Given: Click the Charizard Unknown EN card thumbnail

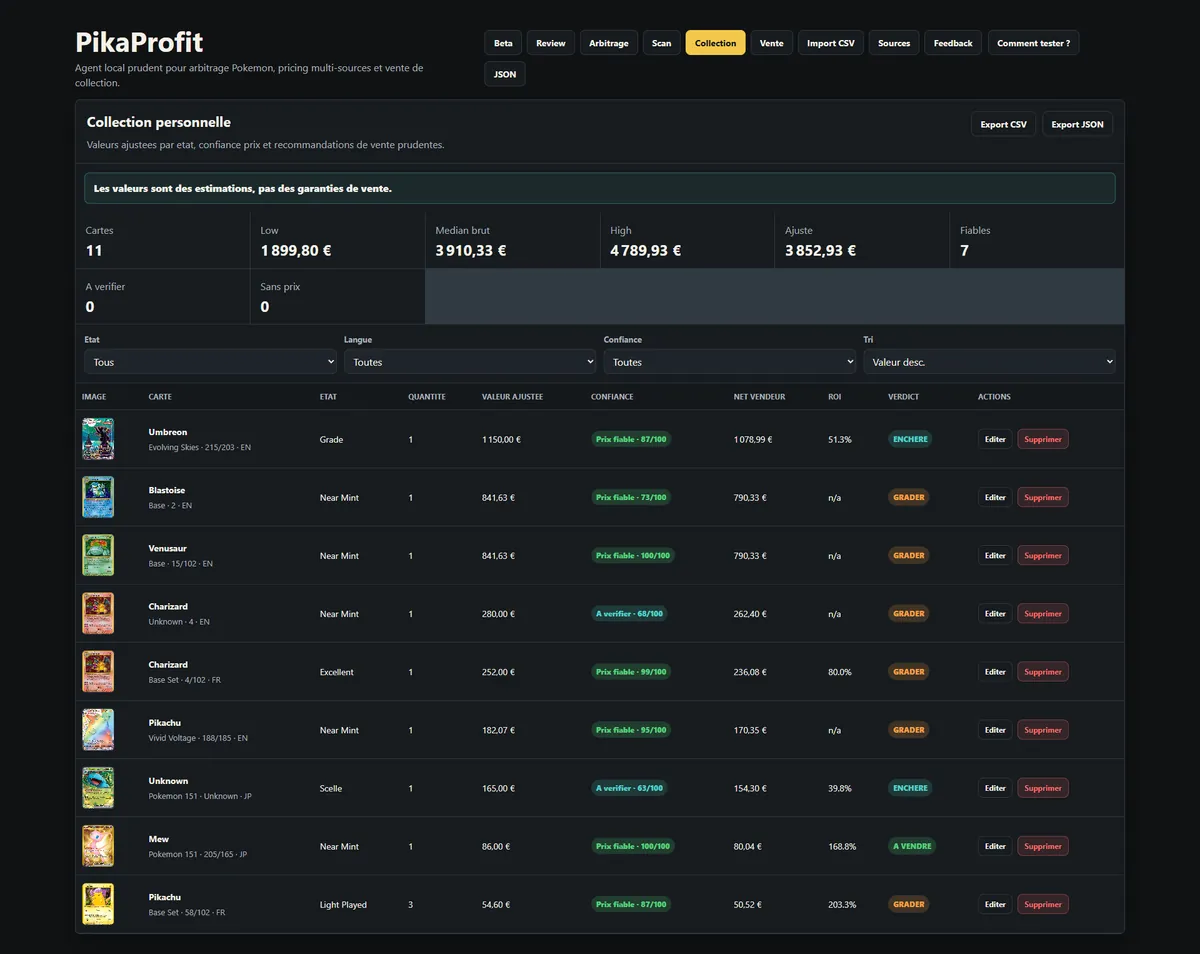Looking at the screenshot, I should [x=98, y=613].
